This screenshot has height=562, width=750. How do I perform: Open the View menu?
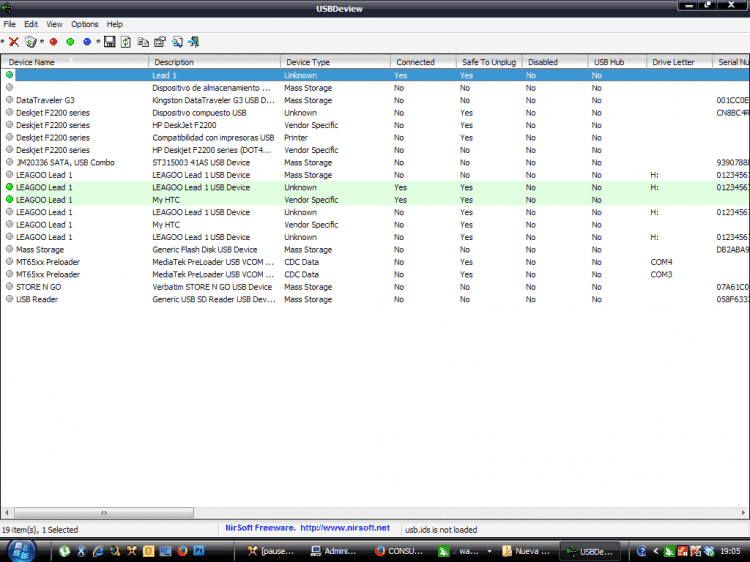point(54,24)
